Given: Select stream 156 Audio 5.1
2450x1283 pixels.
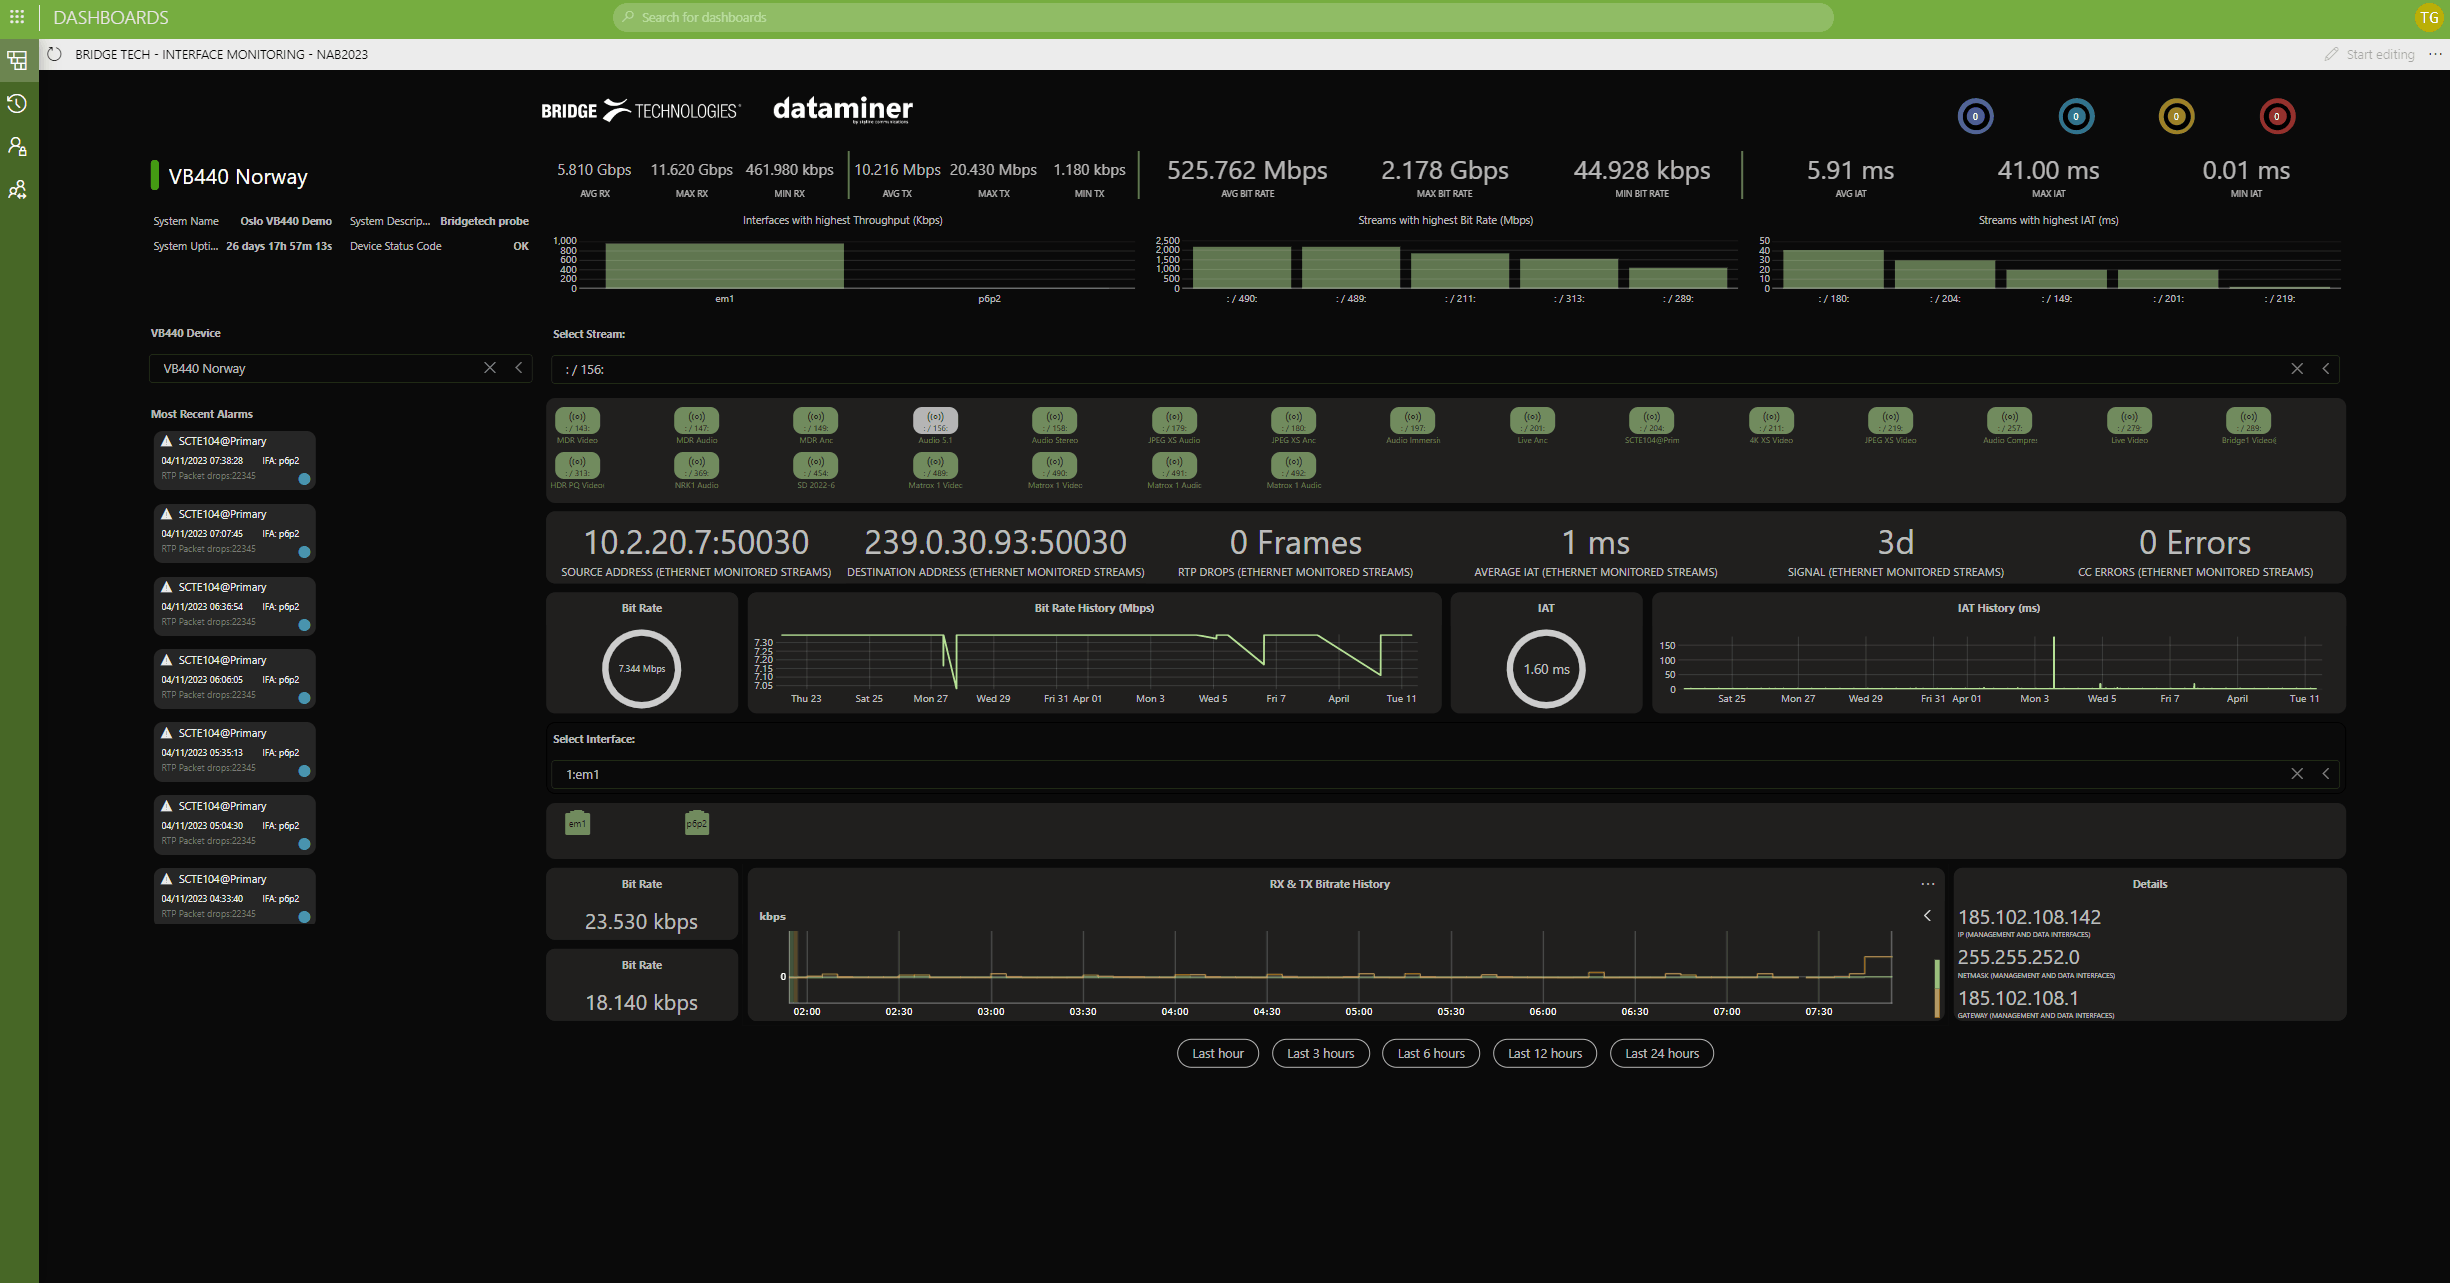Looking at the screenshot, I should tap(935, 421).
